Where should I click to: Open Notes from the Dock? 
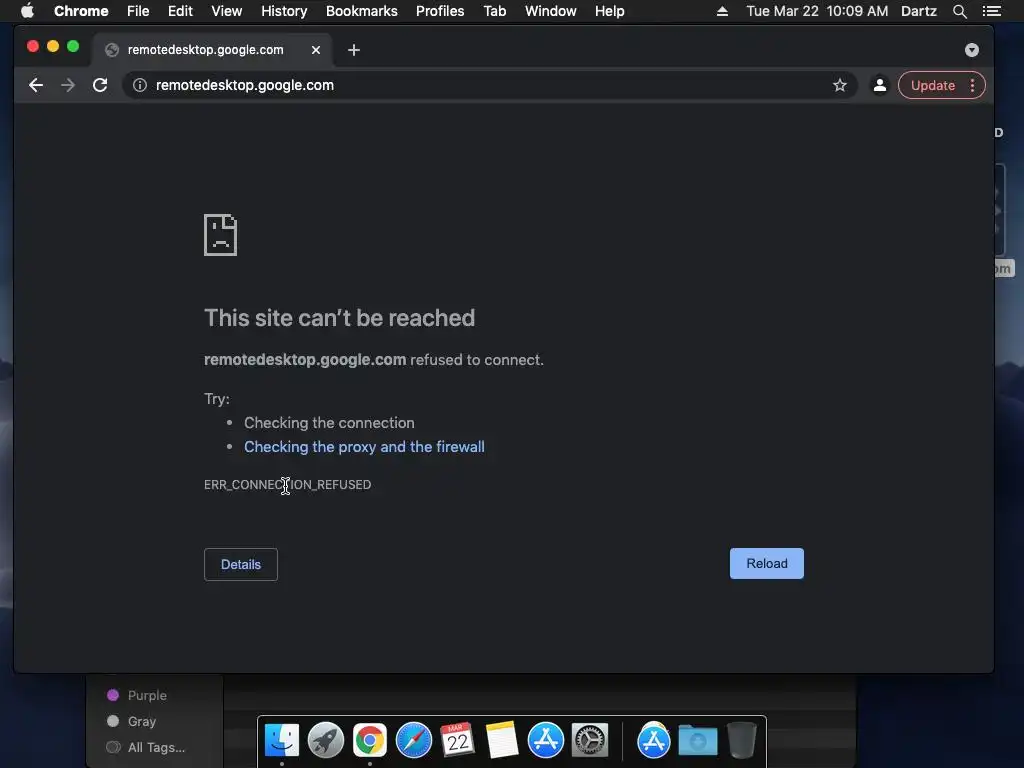coord(502,740)
